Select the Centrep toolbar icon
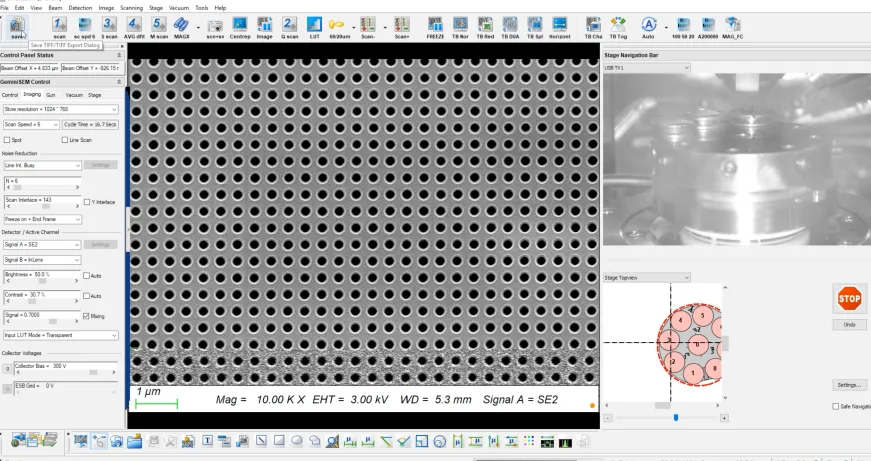 click(240, 27)
